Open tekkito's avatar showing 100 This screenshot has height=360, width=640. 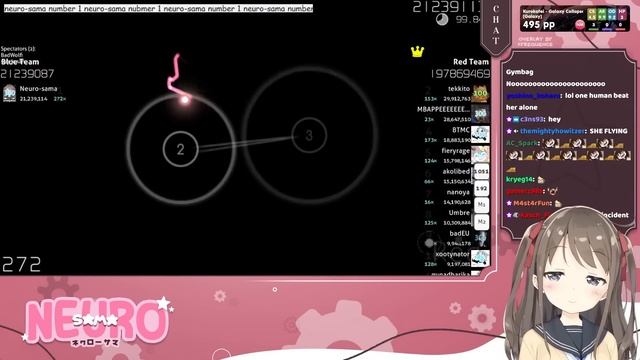point(480,94)
